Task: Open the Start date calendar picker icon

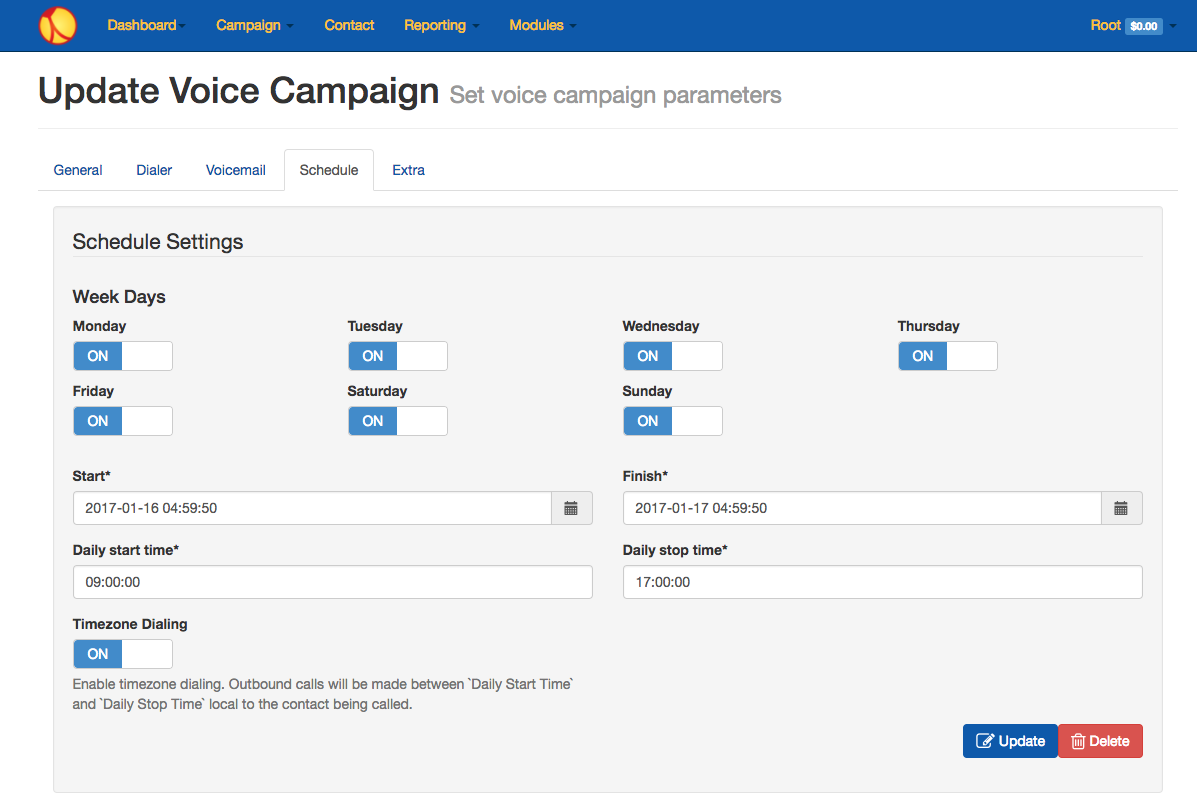Action: pyautogui.click(x=571, y=508)
